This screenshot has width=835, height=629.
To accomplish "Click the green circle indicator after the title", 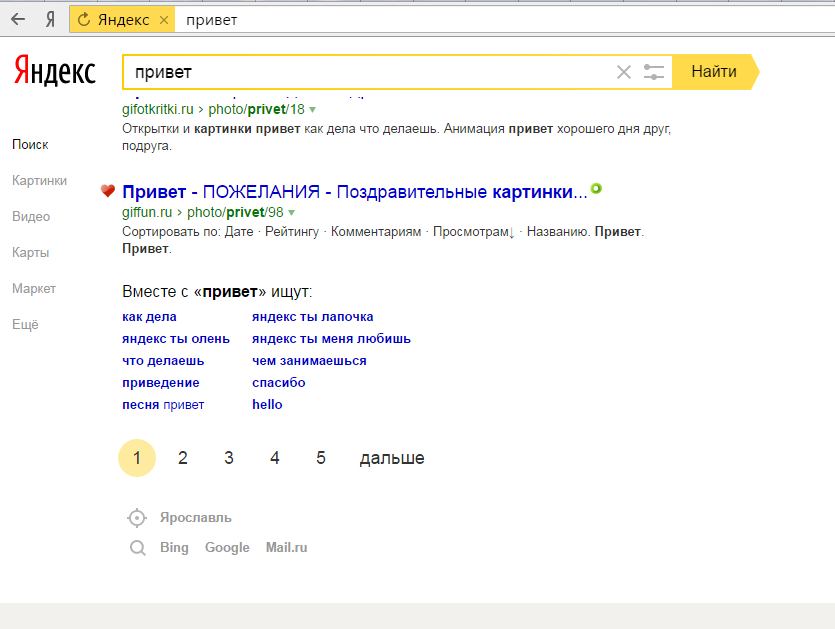I will (x=596, y=188).
